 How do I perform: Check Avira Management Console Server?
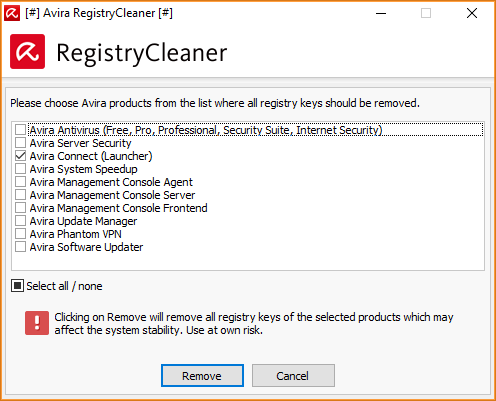(x=20, y=195)
